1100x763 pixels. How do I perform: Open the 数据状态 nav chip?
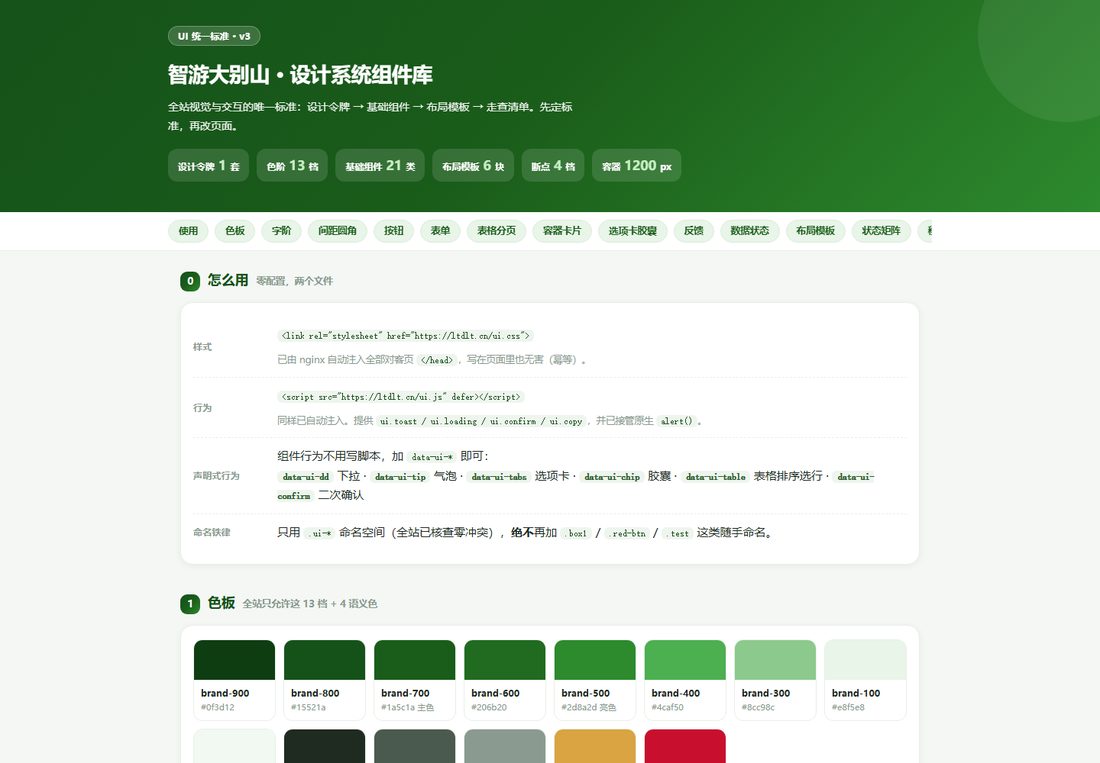coord(750,231)
